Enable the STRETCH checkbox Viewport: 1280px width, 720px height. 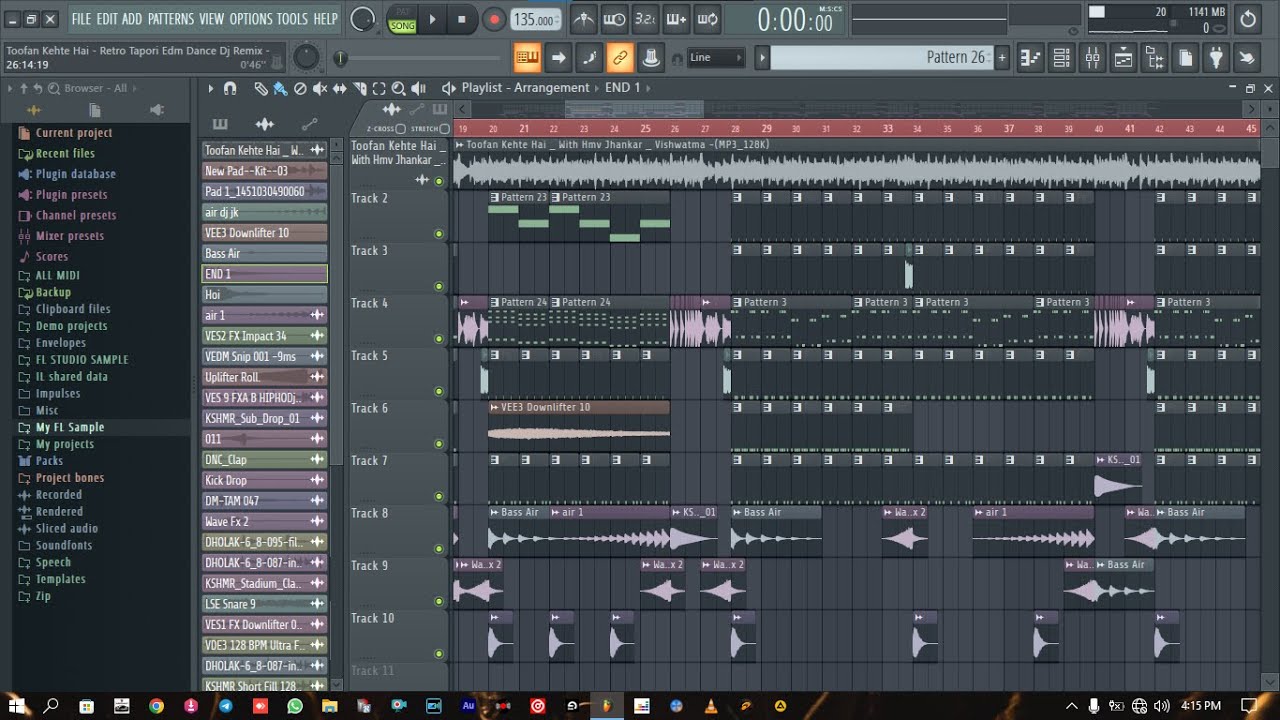coord(445,129)
